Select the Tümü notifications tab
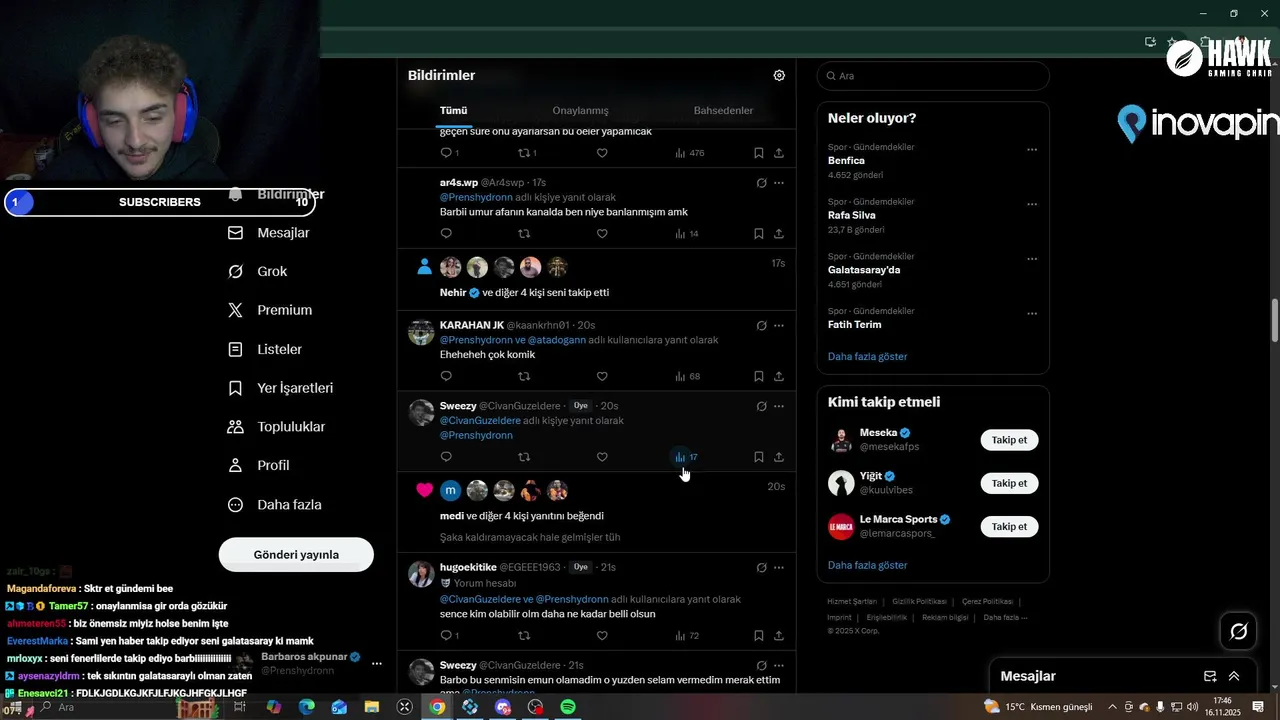The image size is (1280, 720). tap(453, 110)
